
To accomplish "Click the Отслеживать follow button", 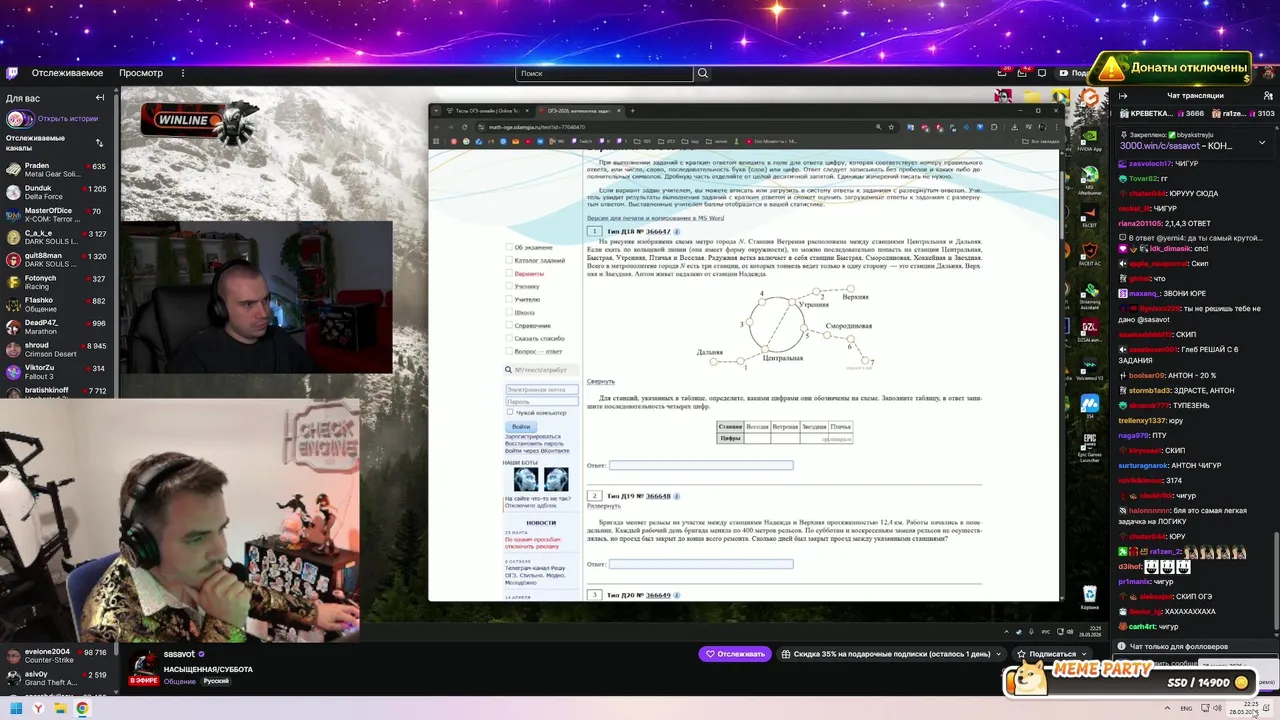I will [x=736, y=654].
